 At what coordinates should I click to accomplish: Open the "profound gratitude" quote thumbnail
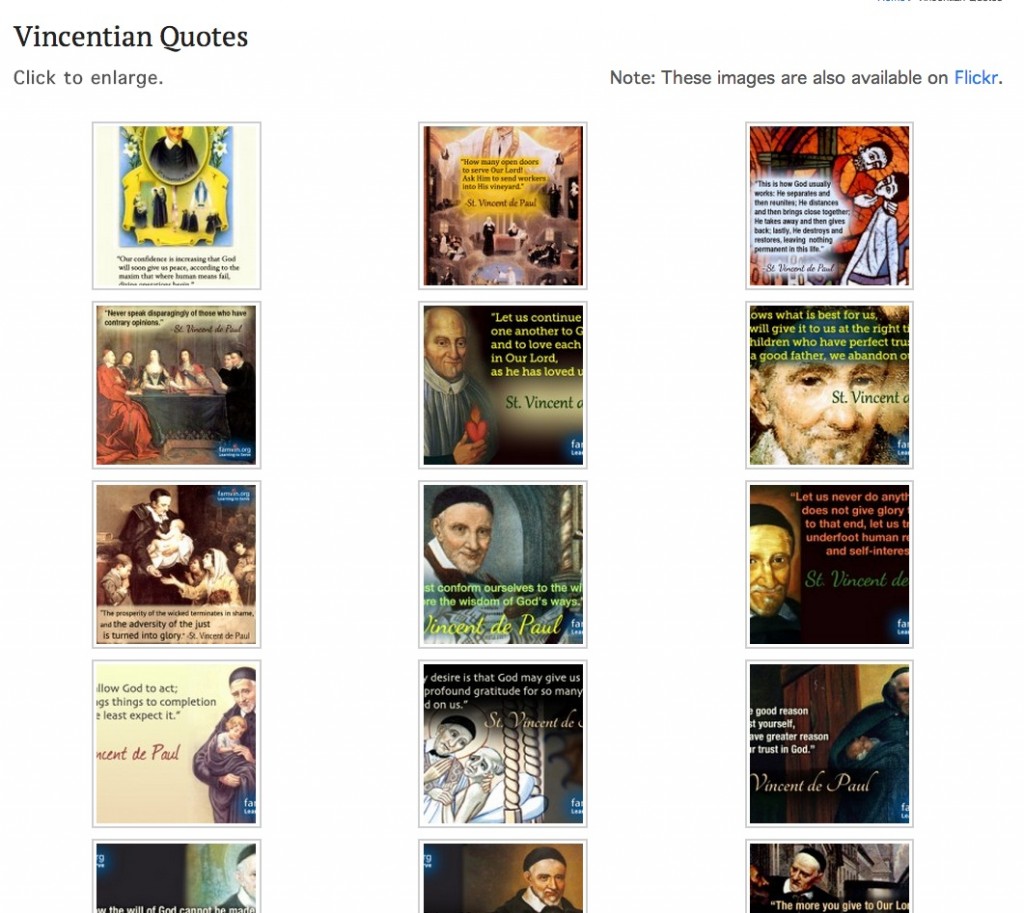click(x=503, y=744)
